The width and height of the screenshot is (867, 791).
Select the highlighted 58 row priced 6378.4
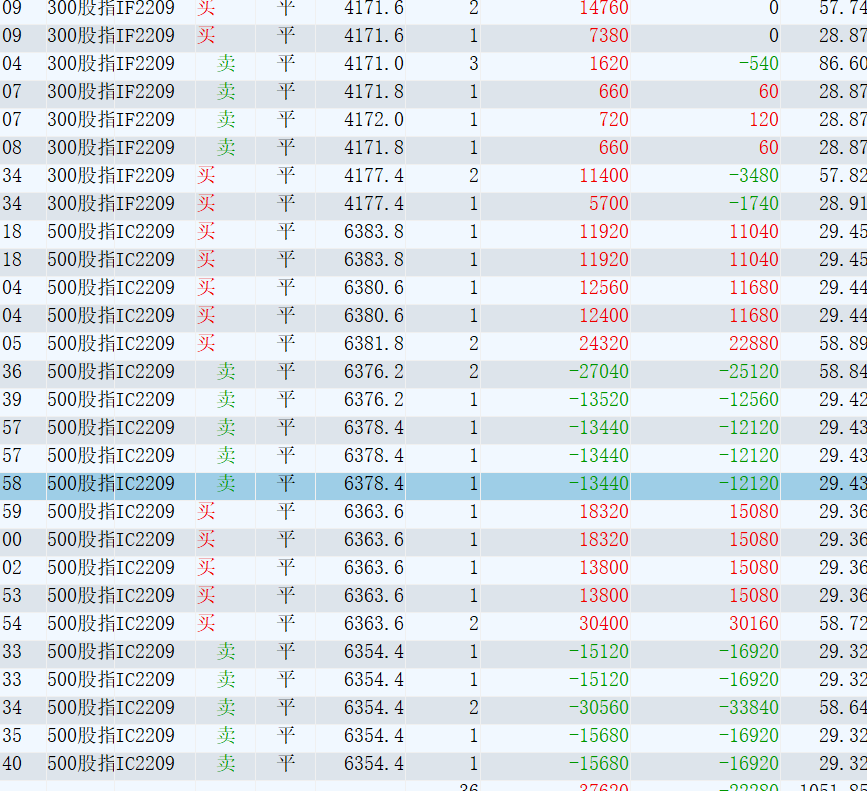434,484
